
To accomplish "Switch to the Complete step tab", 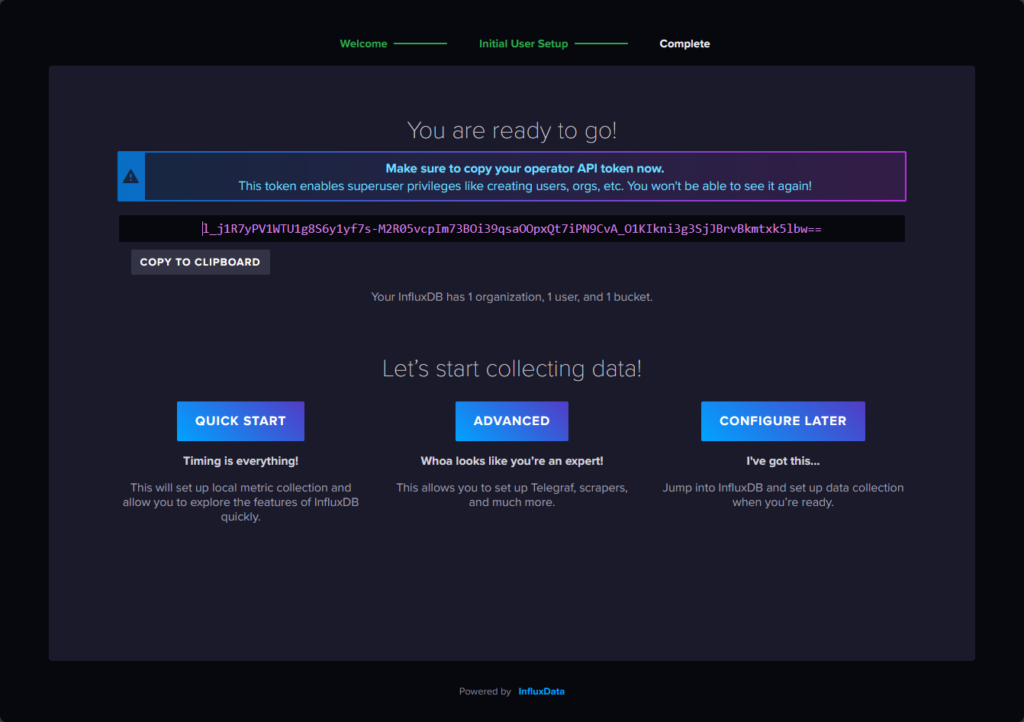I will (x=685, y=43).
